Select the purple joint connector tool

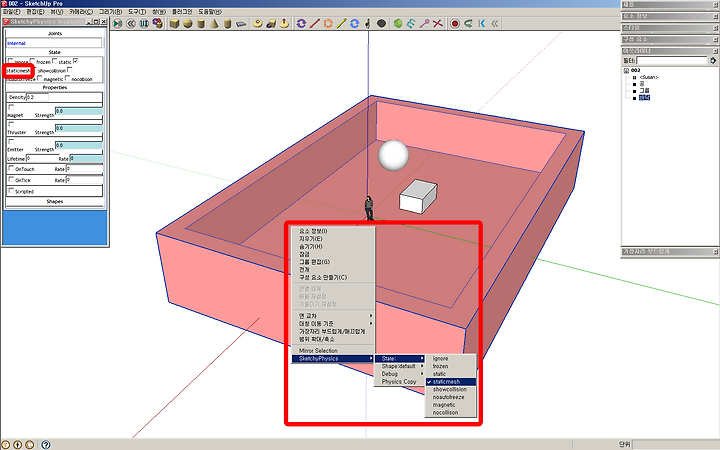pyautogui.click(x=425, y=23)
